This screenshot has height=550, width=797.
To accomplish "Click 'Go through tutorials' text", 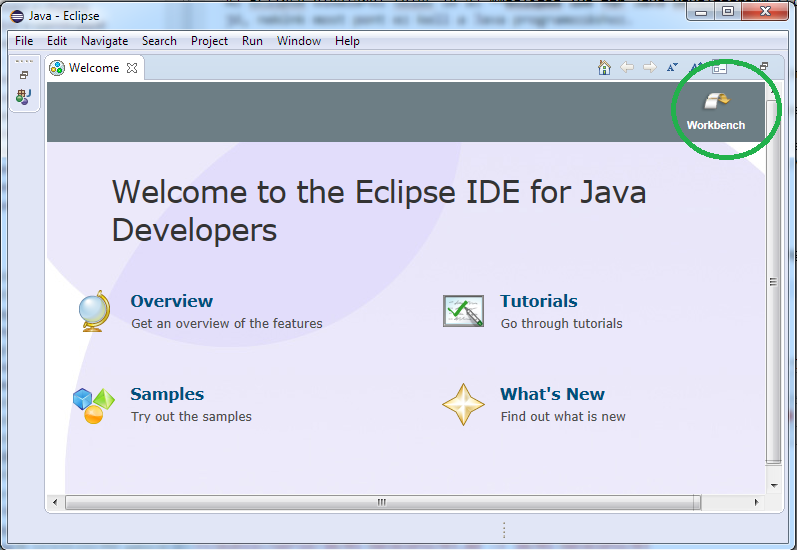I will 562,323.
